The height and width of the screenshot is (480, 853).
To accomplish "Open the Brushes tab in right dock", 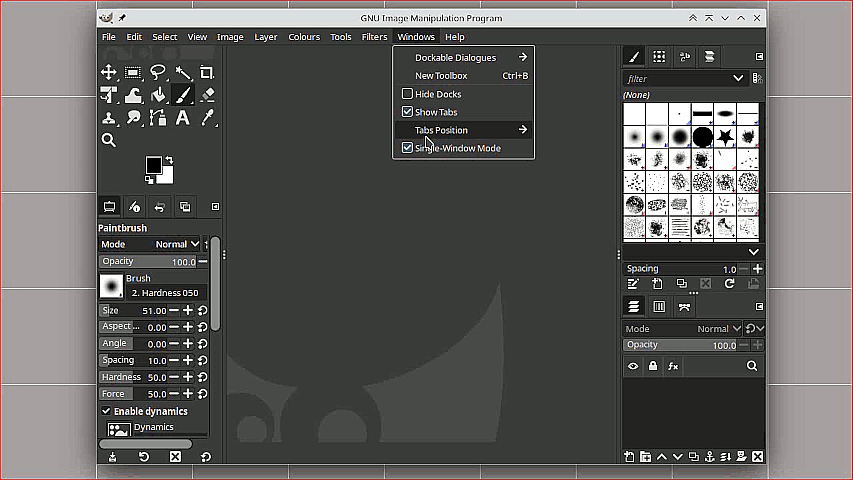I will coord(634,57).
